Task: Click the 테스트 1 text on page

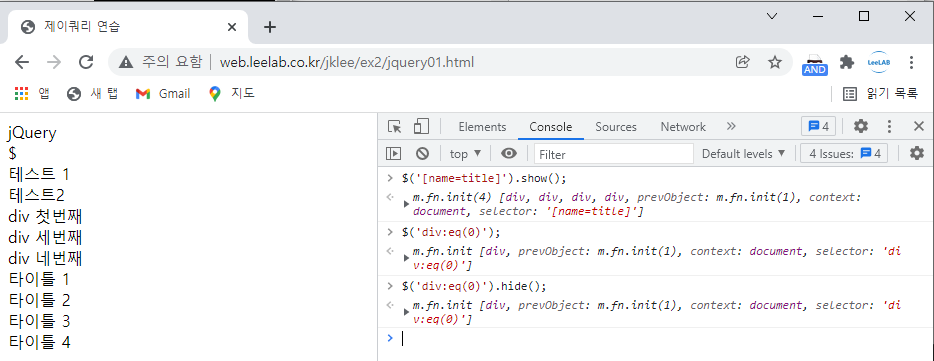Action: (x=39, y=175)
